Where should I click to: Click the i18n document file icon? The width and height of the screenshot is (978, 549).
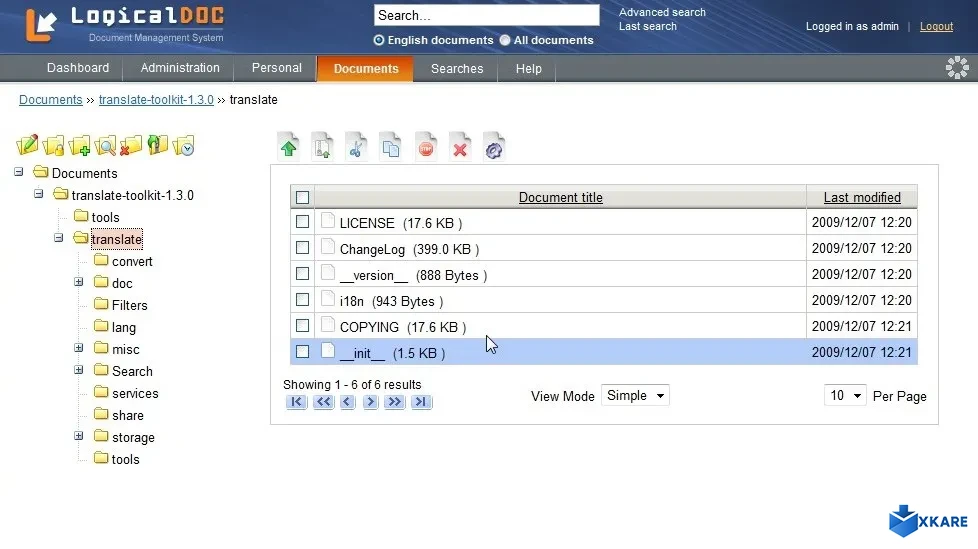point(328,299)
